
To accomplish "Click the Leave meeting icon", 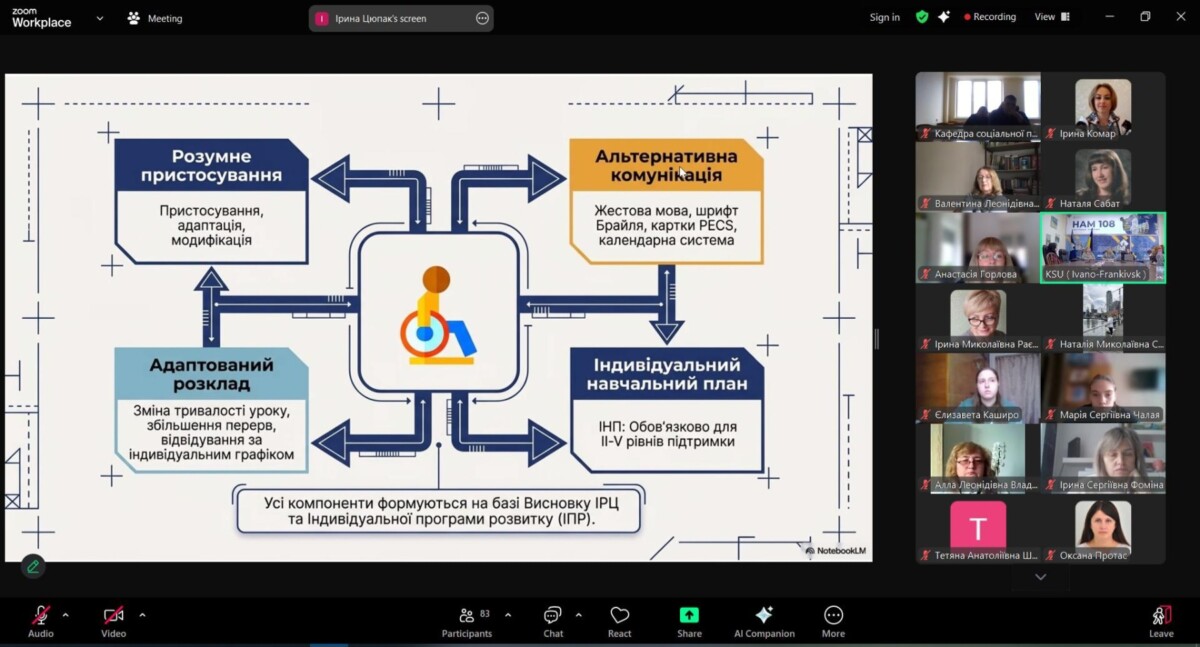I will [x=1161, y=621].
